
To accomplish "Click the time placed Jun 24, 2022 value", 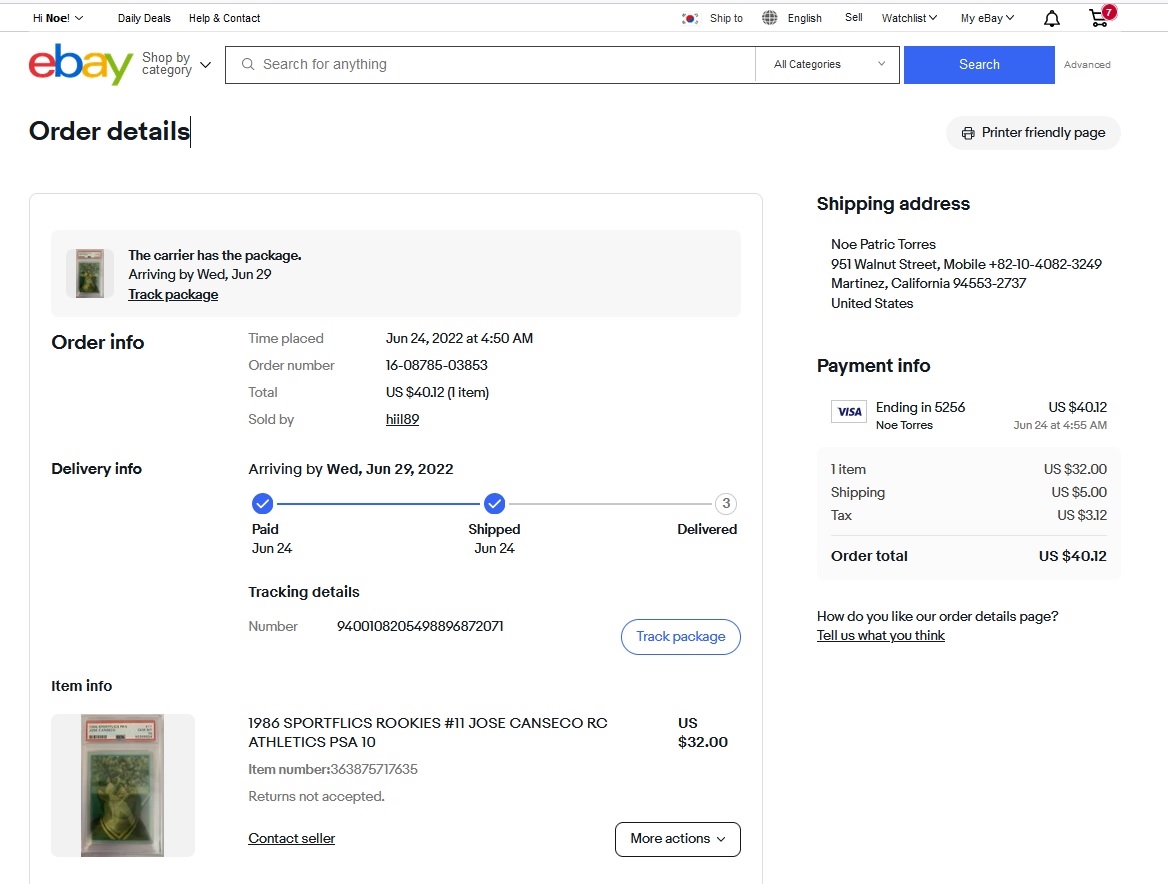I will coord(460,339).
